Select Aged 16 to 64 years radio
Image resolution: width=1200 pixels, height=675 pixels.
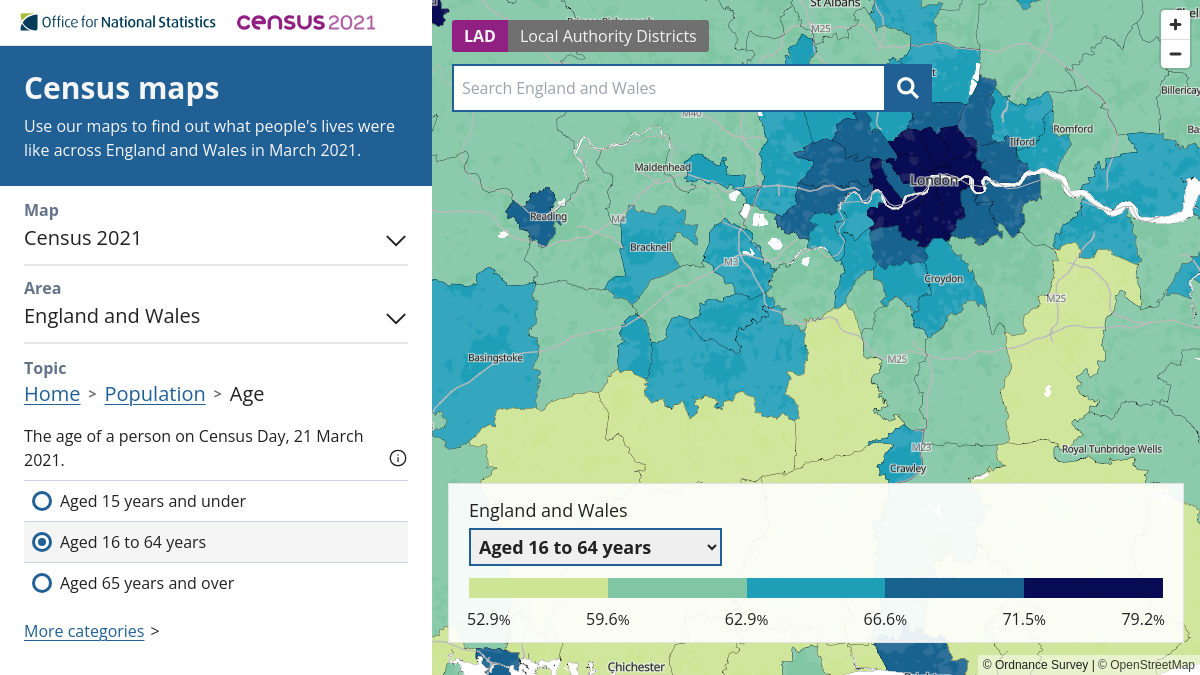(42, 542)
